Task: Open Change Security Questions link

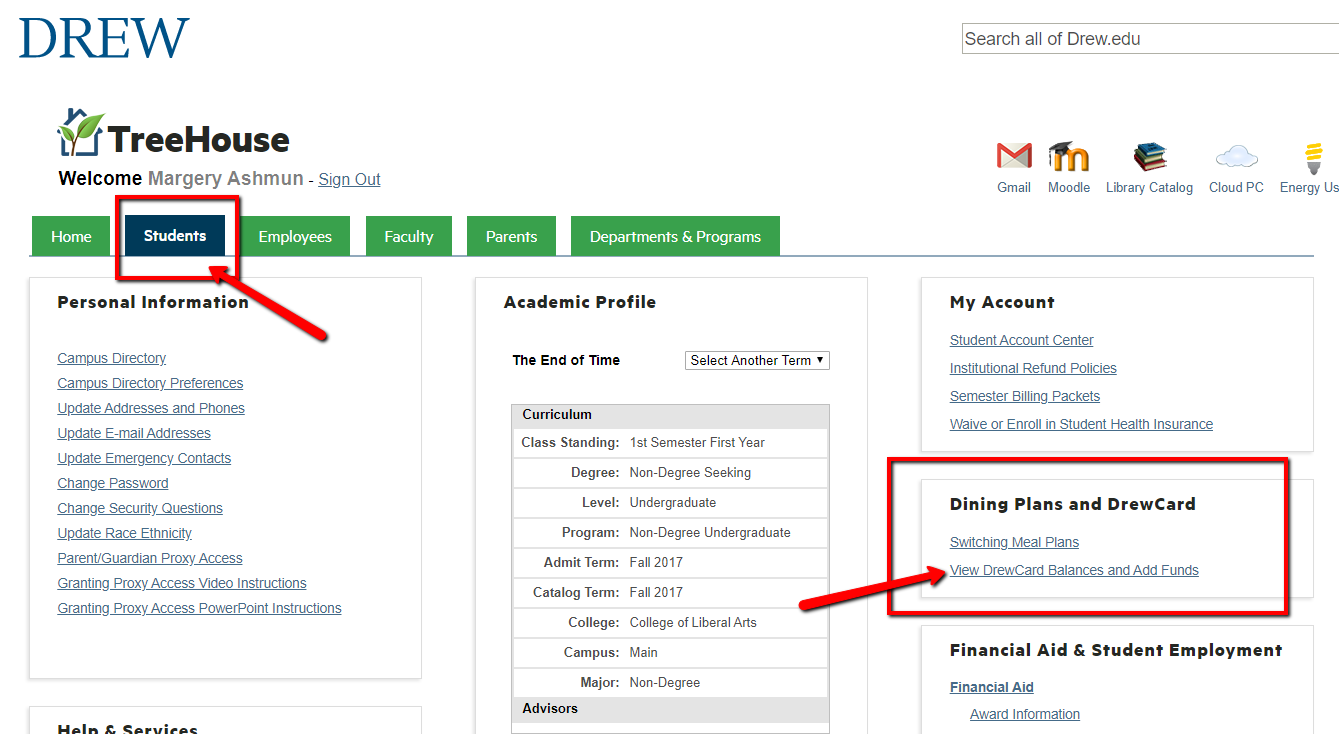Action: click(140, 508)
